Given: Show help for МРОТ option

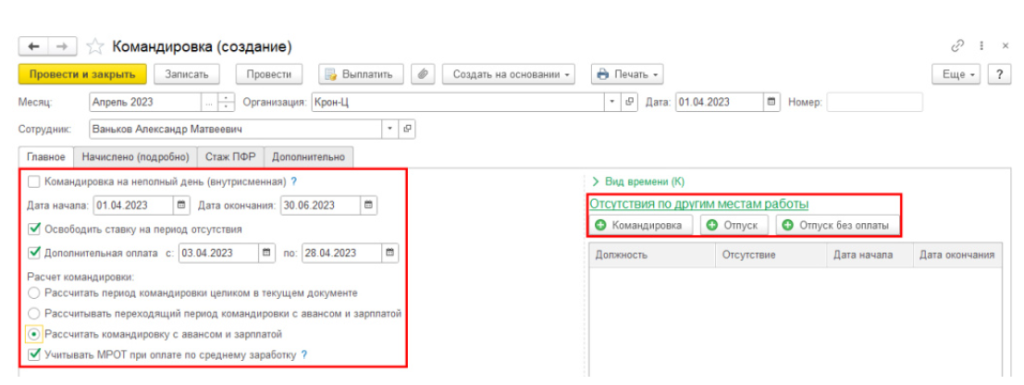Looking at the screenshot, I should [304, 355].
